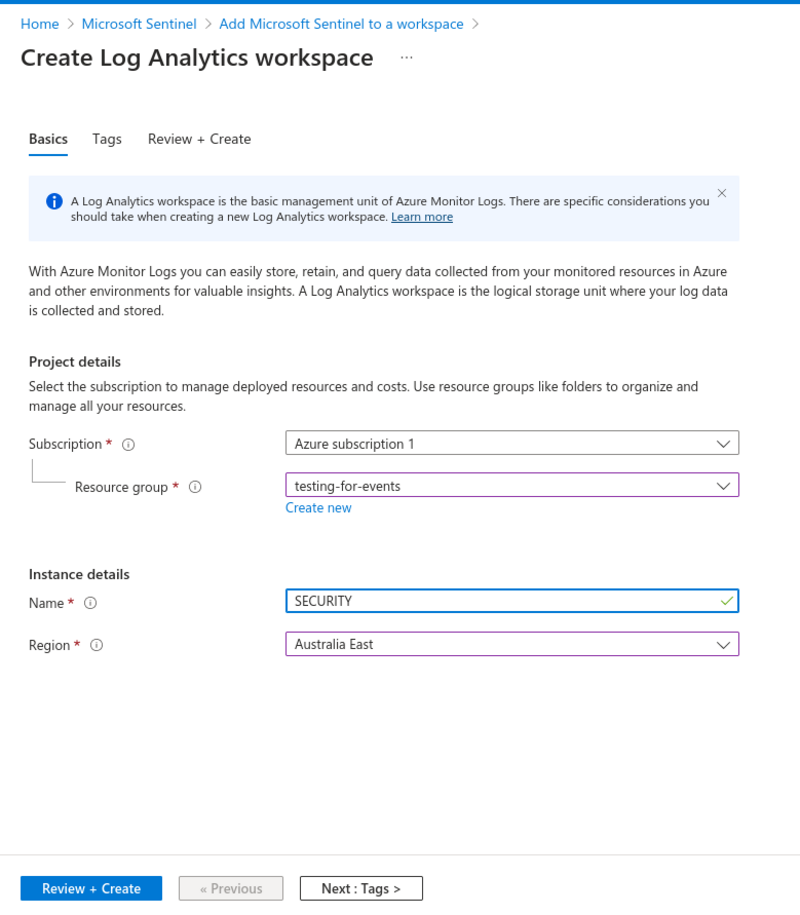Switch to the Tags tab

[107, 139]
